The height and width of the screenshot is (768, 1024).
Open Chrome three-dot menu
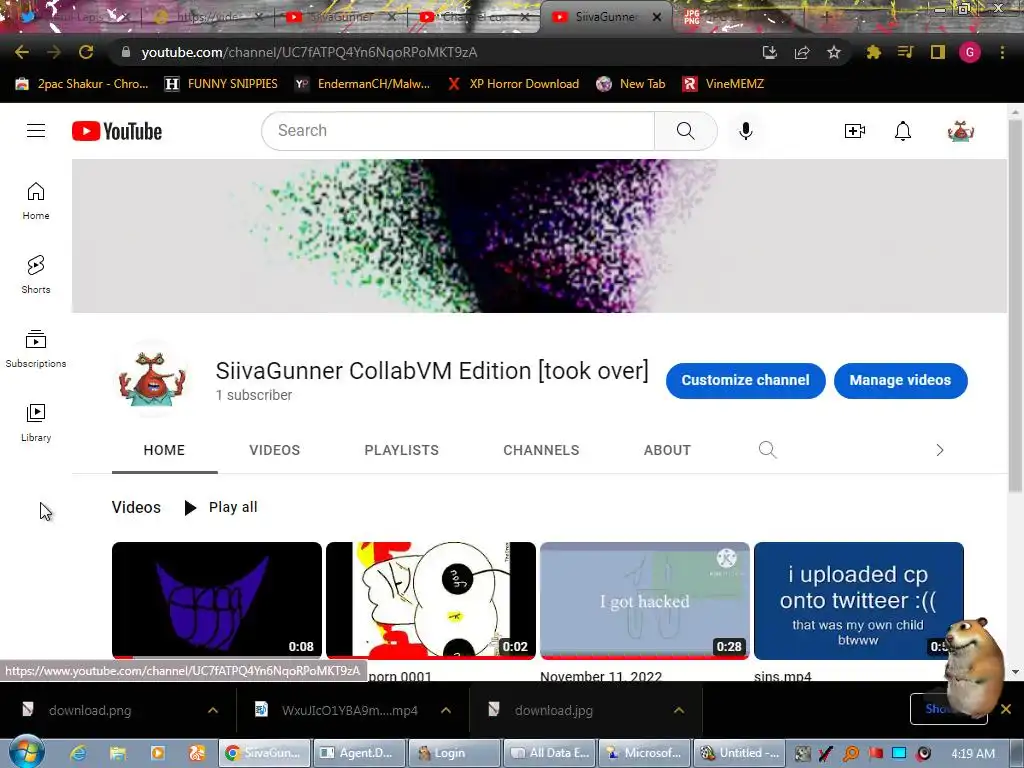(x=1002, y=52)
